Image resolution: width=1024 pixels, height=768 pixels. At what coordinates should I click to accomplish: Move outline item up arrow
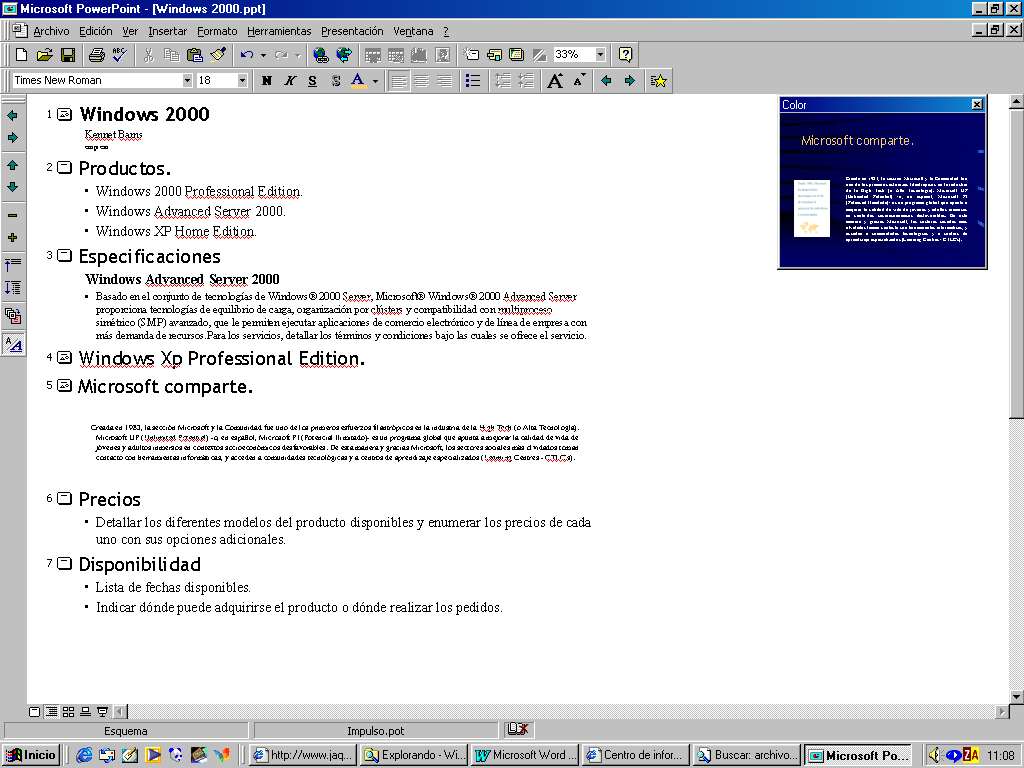(12, 165)
